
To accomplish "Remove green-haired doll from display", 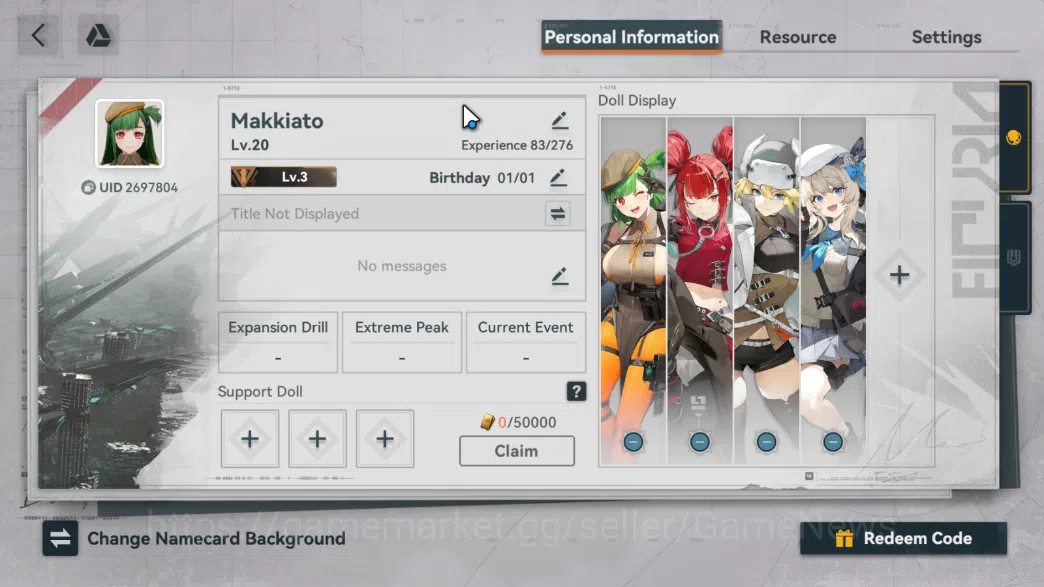I will click(633, 441).
